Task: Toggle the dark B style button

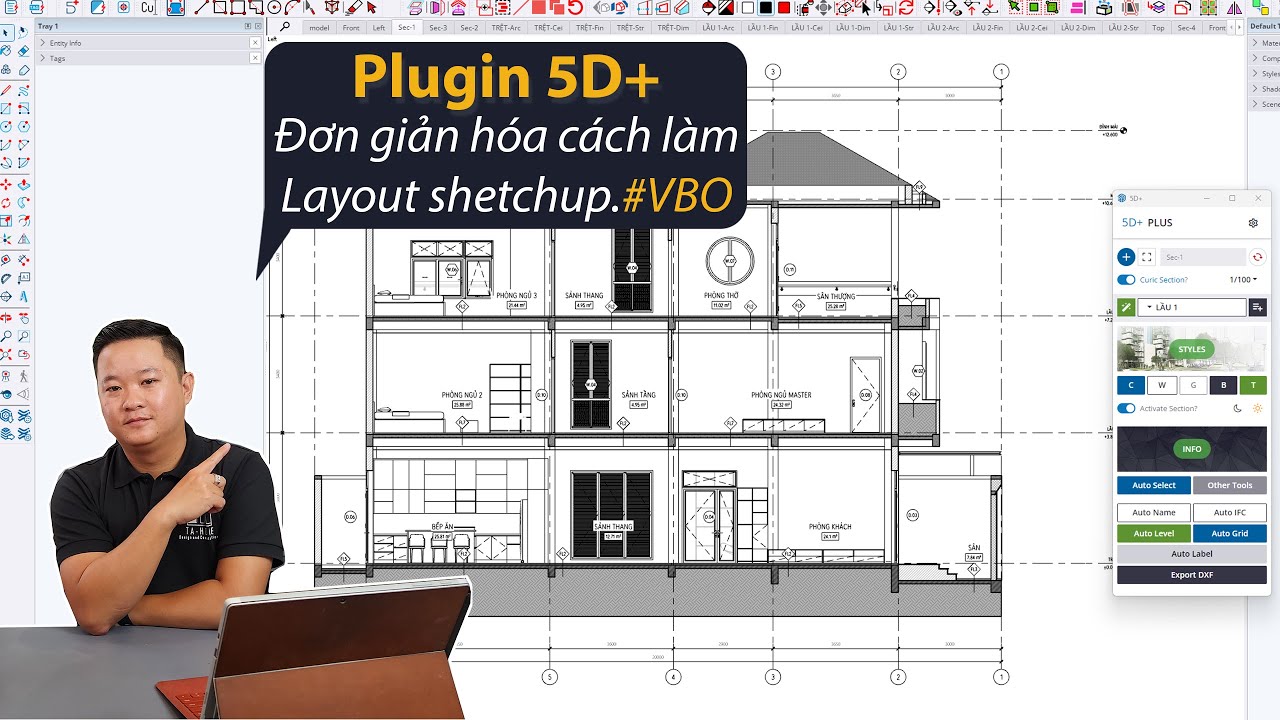Action: [1223, 385]
